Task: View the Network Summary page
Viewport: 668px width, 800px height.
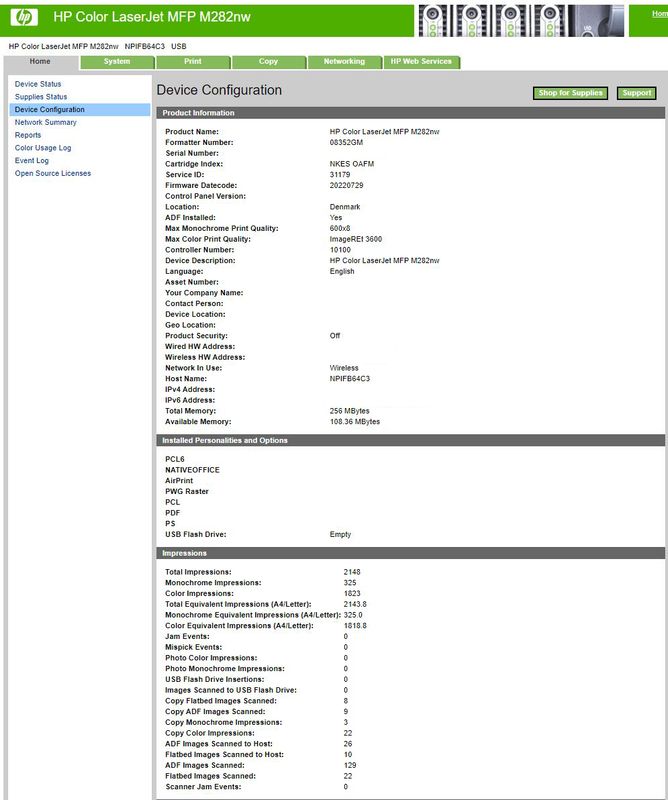Action: [45, 122]
